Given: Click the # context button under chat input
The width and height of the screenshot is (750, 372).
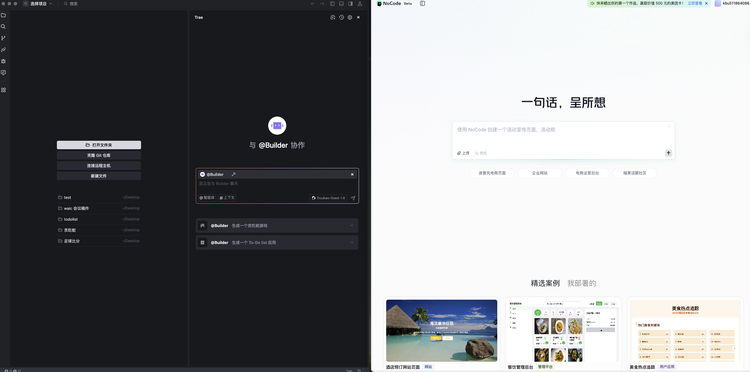Looking at the screenshot, I should click(x=227, y=197).
